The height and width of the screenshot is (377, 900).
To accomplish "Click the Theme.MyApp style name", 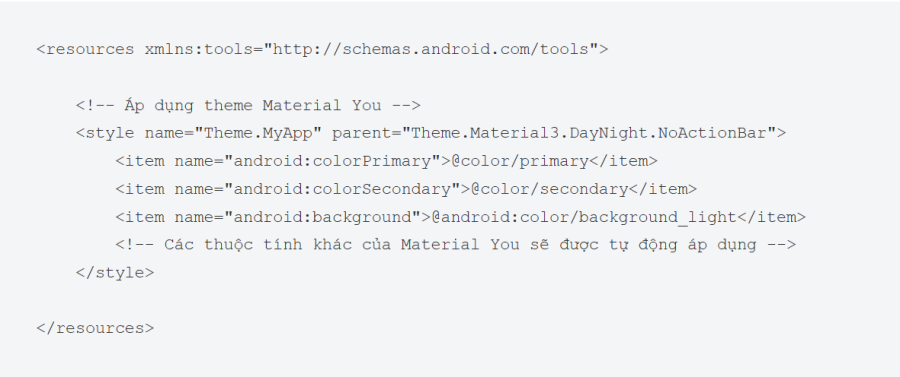I will tap(258, 134).
